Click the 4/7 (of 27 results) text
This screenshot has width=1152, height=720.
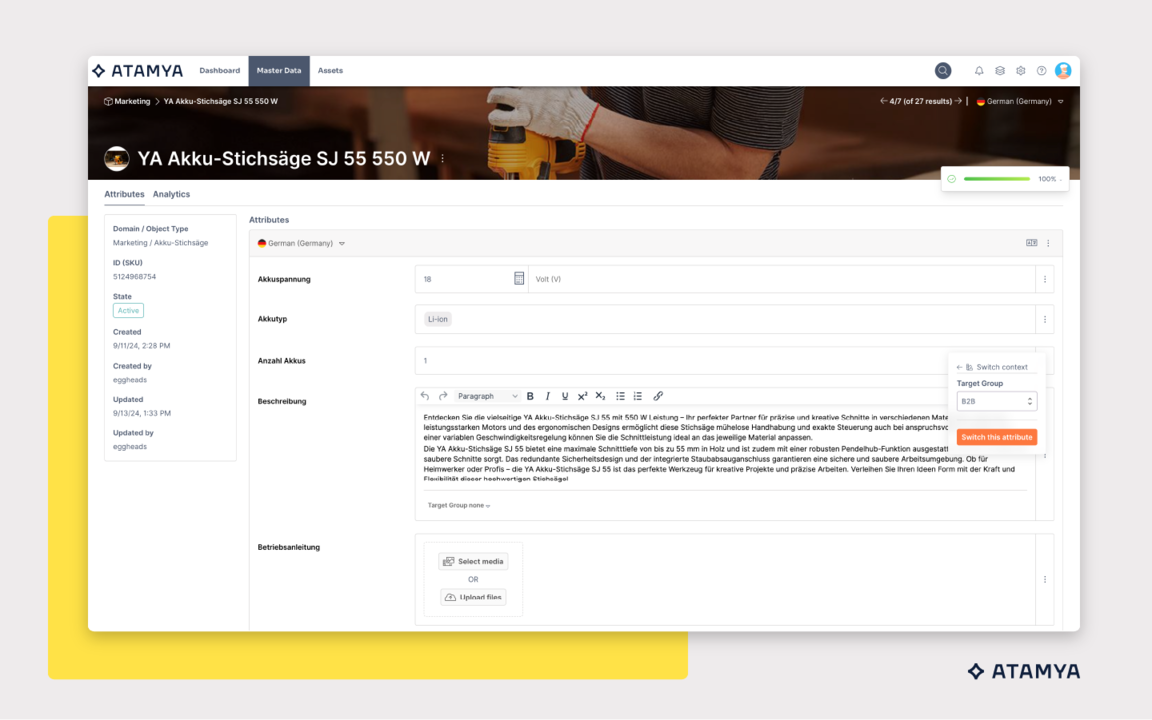[921, 101]
